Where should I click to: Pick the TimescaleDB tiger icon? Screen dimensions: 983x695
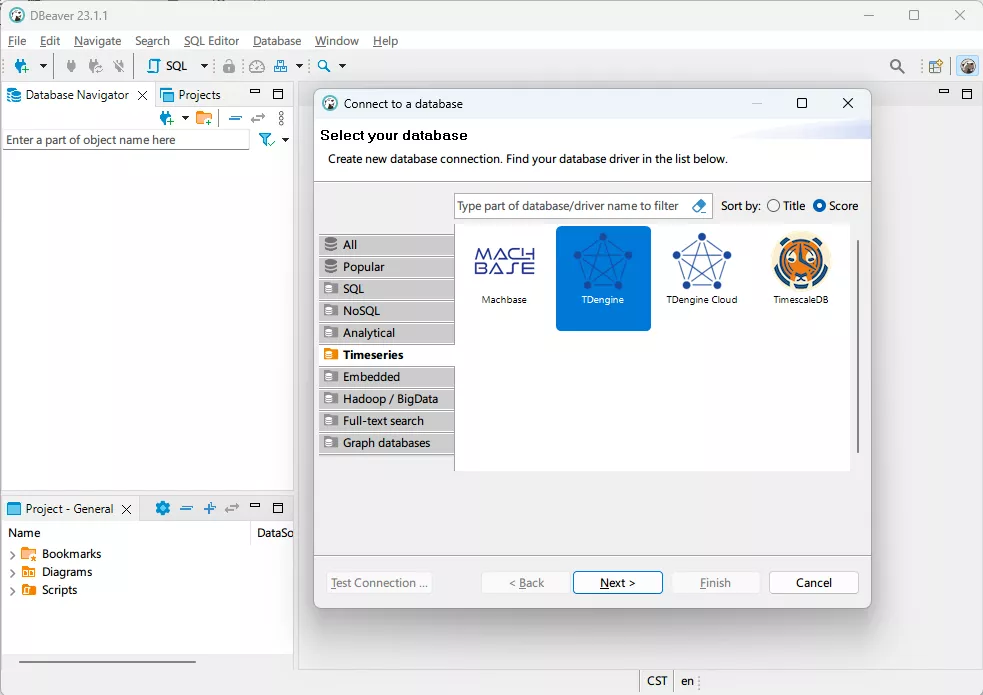(x=800, y=262)
